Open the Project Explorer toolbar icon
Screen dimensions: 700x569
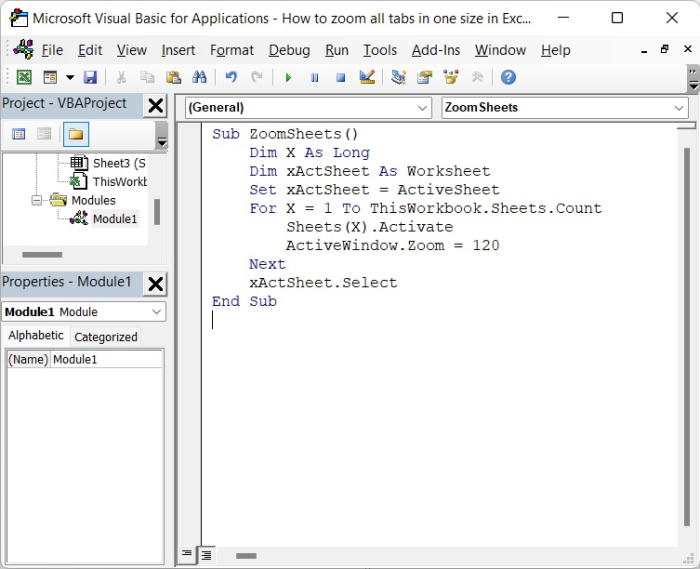click(x=398, y=78)
